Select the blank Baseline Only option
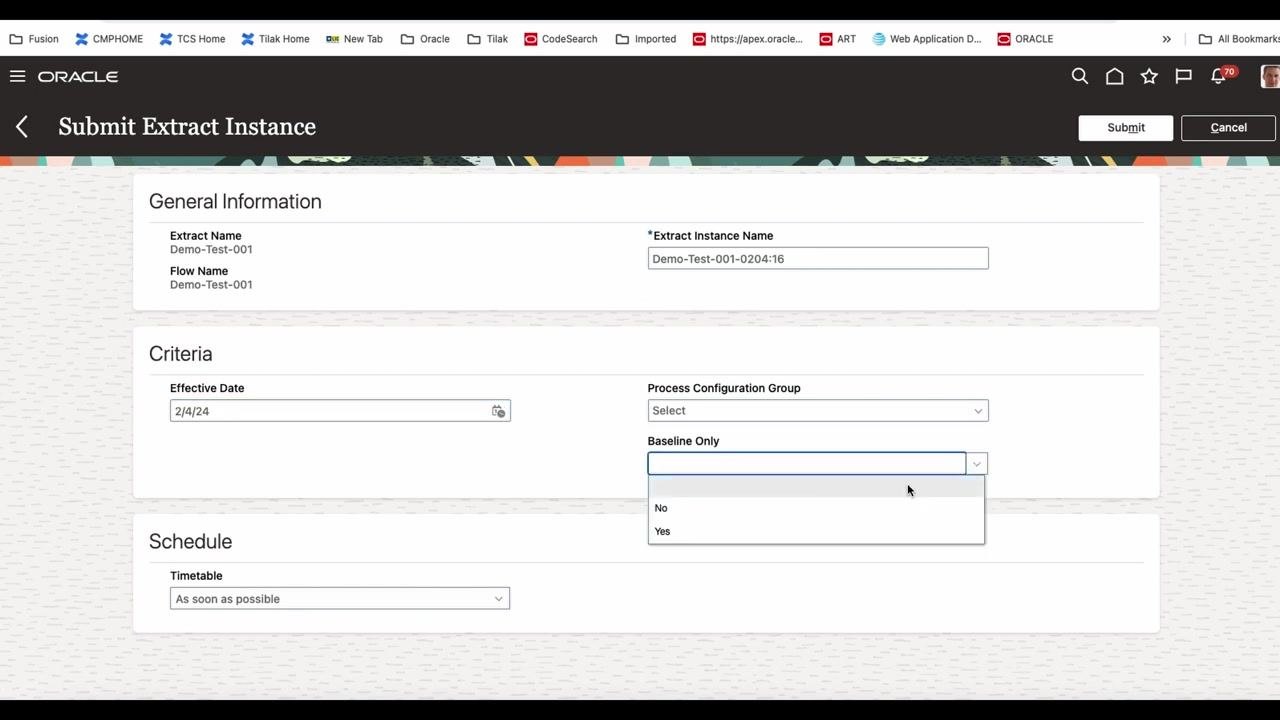This screenshot has height=720, width=1280. tap(816, 487)
